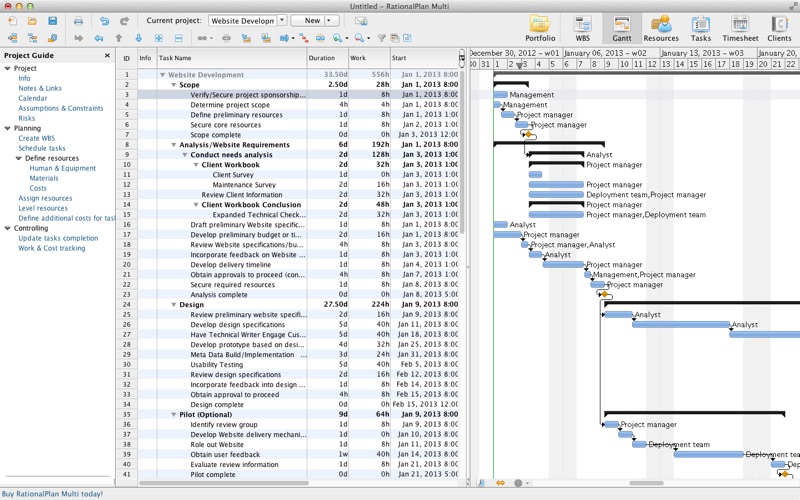Switch to the WBS view

click(x=582, y=27)
